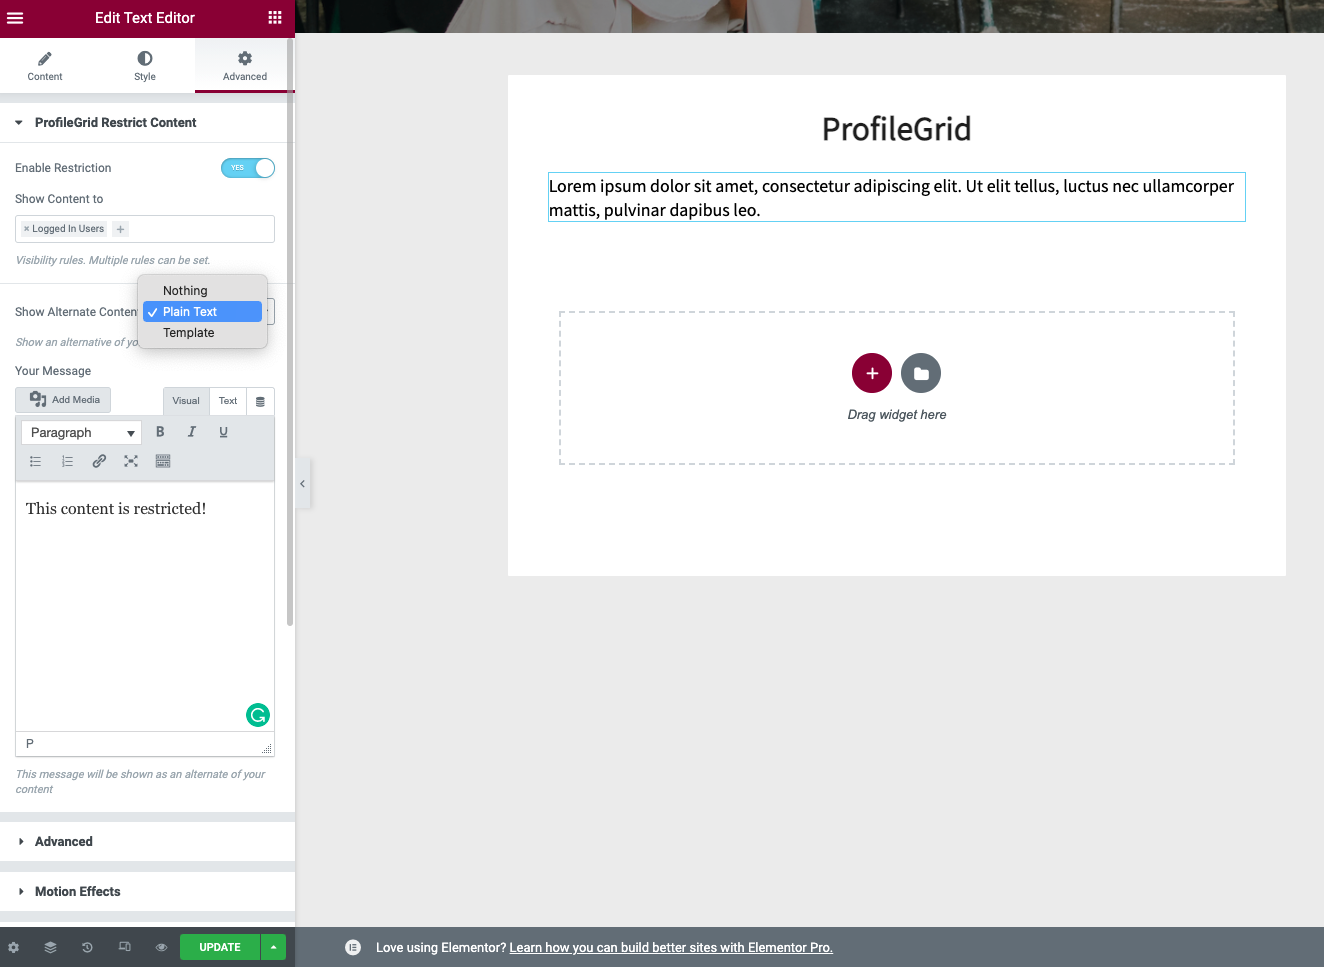The height and width of the screenshot is (967, 1324).
Task: Open Responsive Mode icon in footer
Action: 124,947
